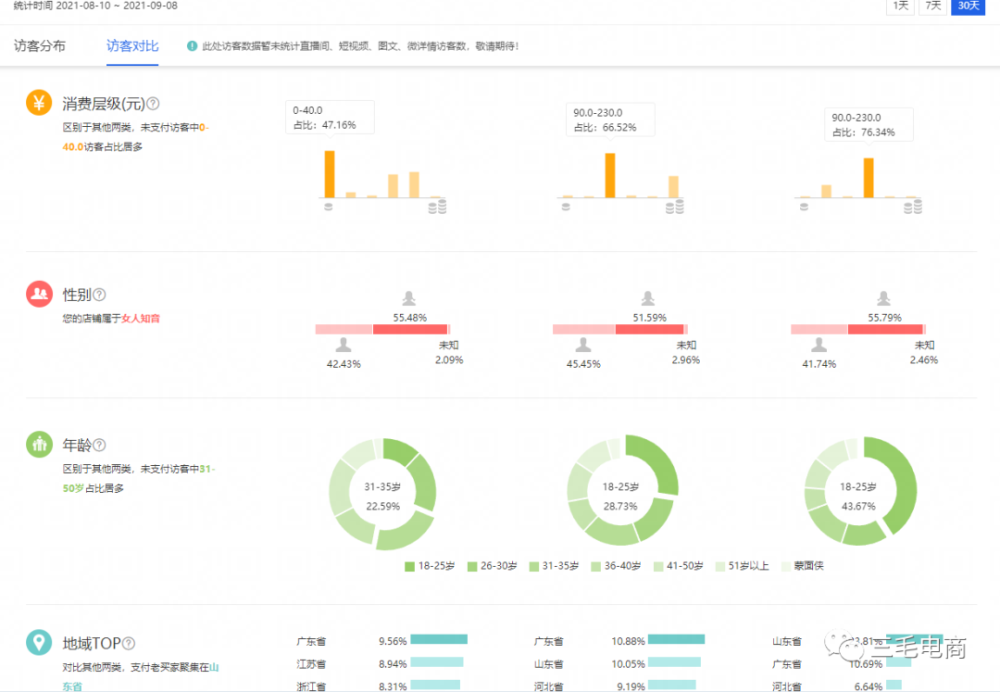The height and width of the screenshot is (692, 1000).
Task: Click the red 性别 people icon
Action: pos(39,293)
